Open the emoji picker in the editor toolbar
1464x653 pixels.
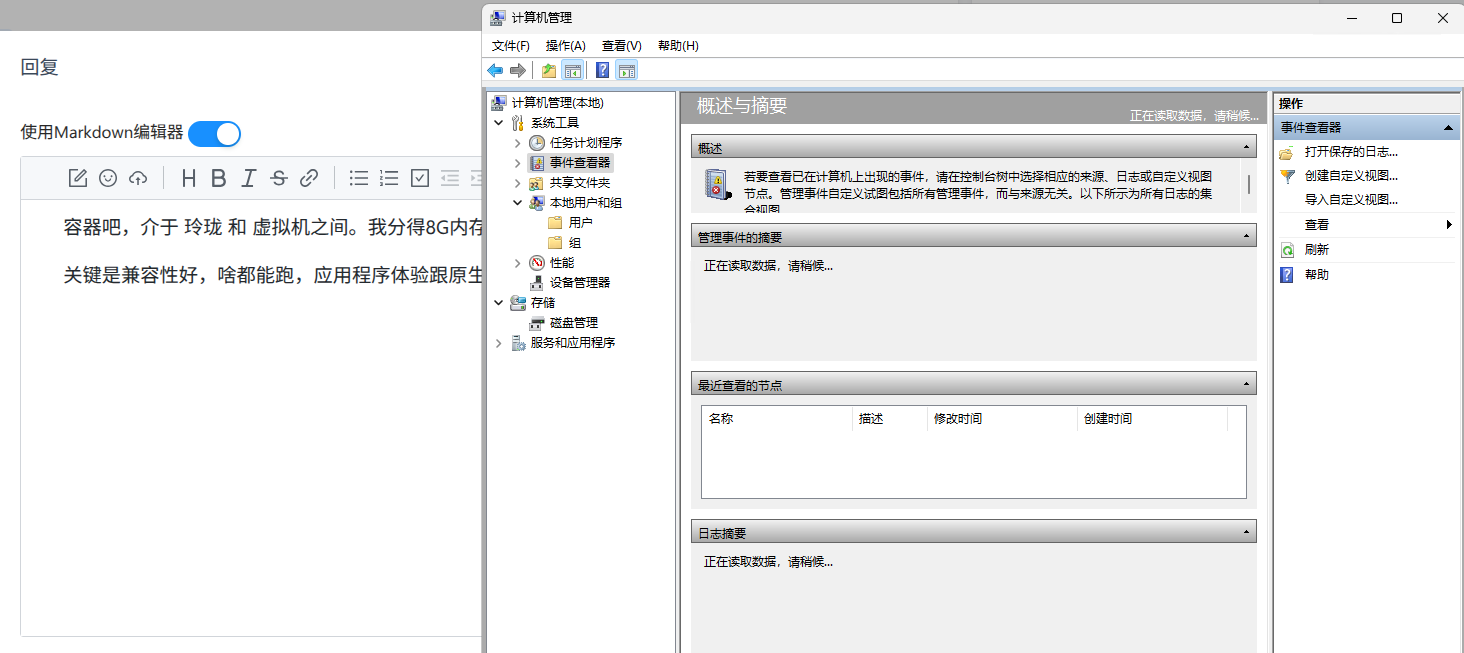click(x=108, y=178)
